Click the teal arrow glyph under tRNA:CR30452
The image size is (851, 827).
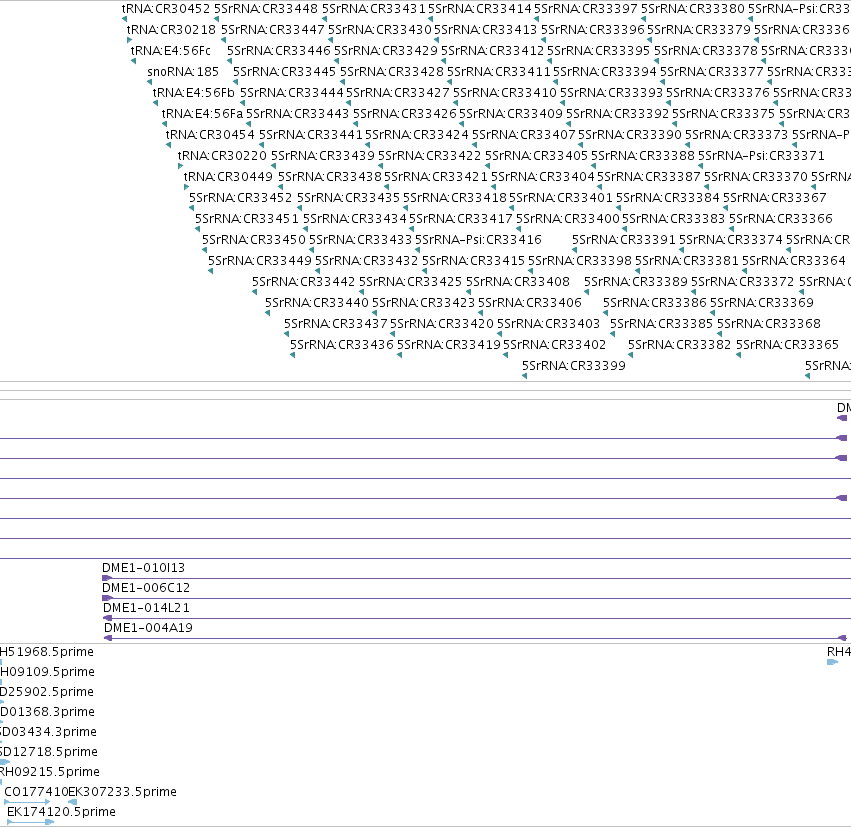(125, 19)
